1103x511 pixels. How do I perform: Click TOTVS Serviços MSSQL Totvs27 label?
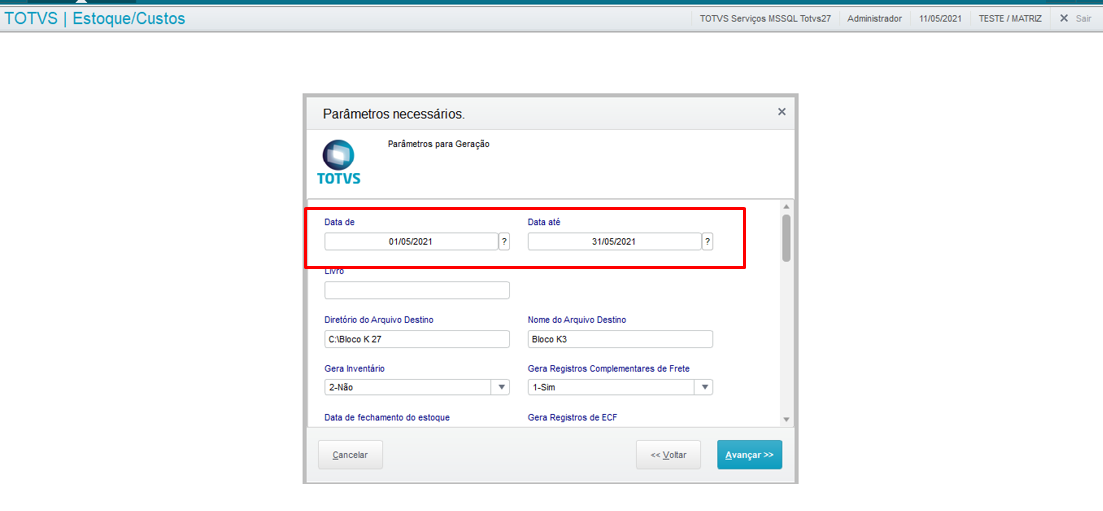coord(765,19)
